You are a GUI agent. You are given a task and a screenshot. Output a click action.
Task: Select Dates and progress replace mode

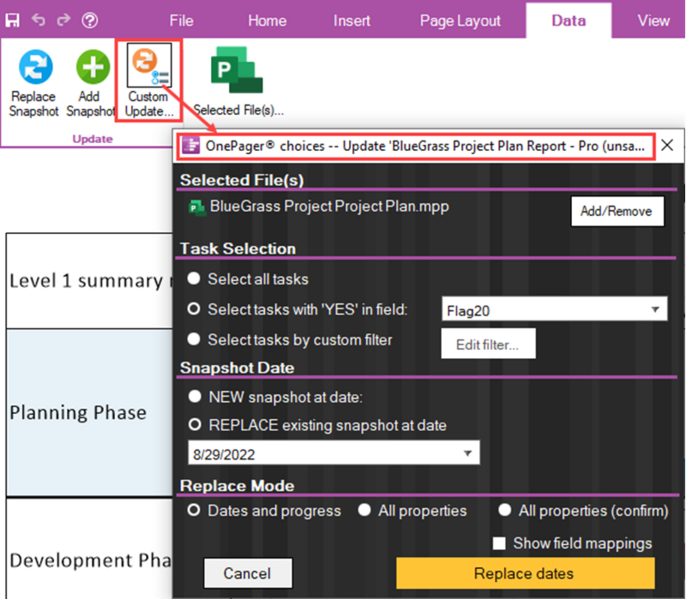[194, 510]
